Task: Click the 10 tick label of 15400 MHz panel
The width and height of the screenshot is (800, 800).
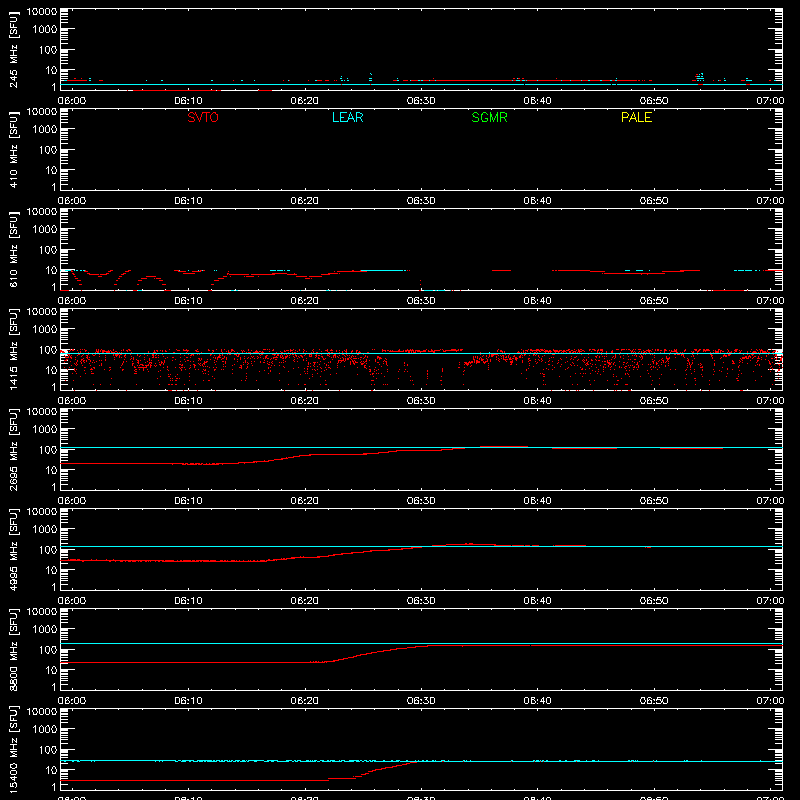Action: (x=51, y=770)
